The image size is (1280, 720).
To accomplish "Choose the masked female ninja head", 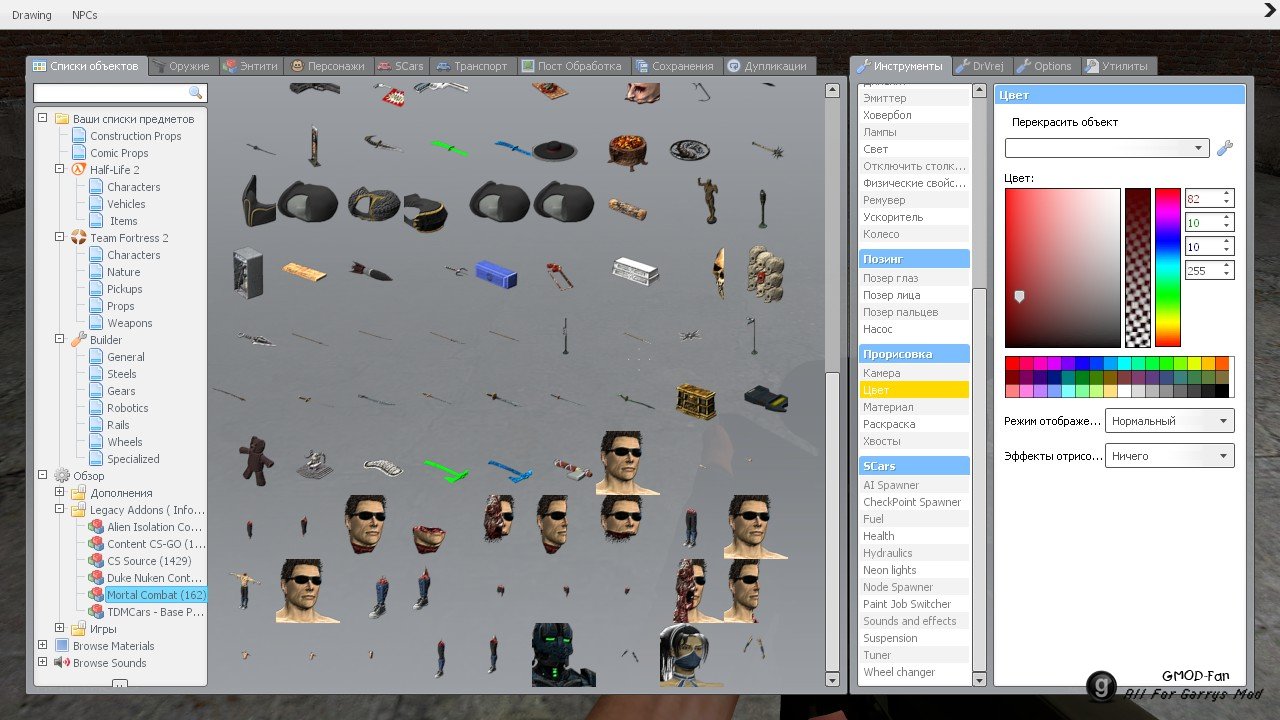I will pos(691,655).
